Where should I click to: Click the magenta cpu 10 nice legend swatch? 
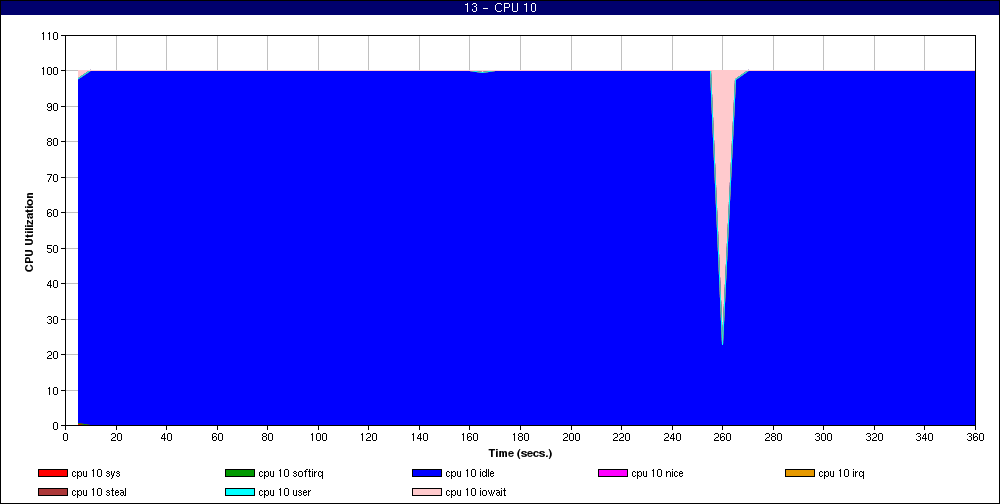[x=613, y=473]
